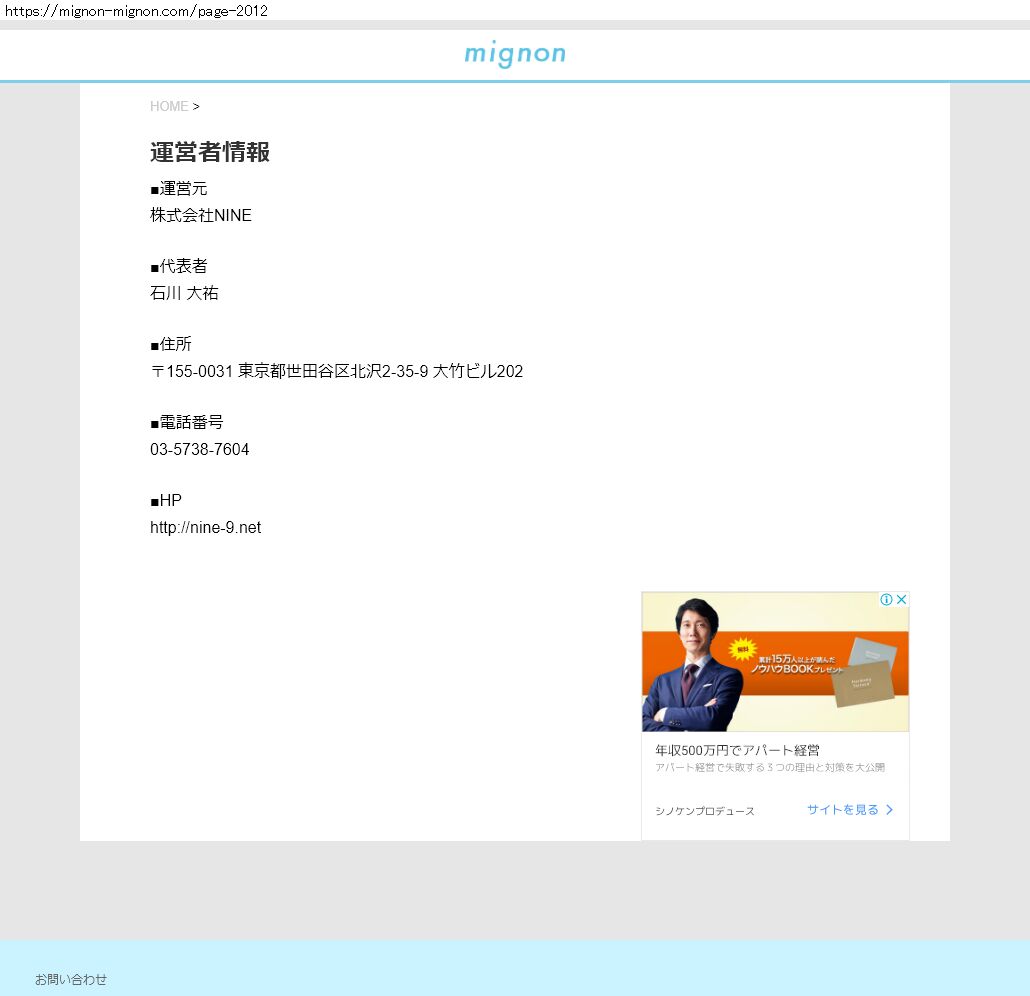Click the representative name 石川 大祐
This screenshot has width=1030, height=996.
point(184,293)
